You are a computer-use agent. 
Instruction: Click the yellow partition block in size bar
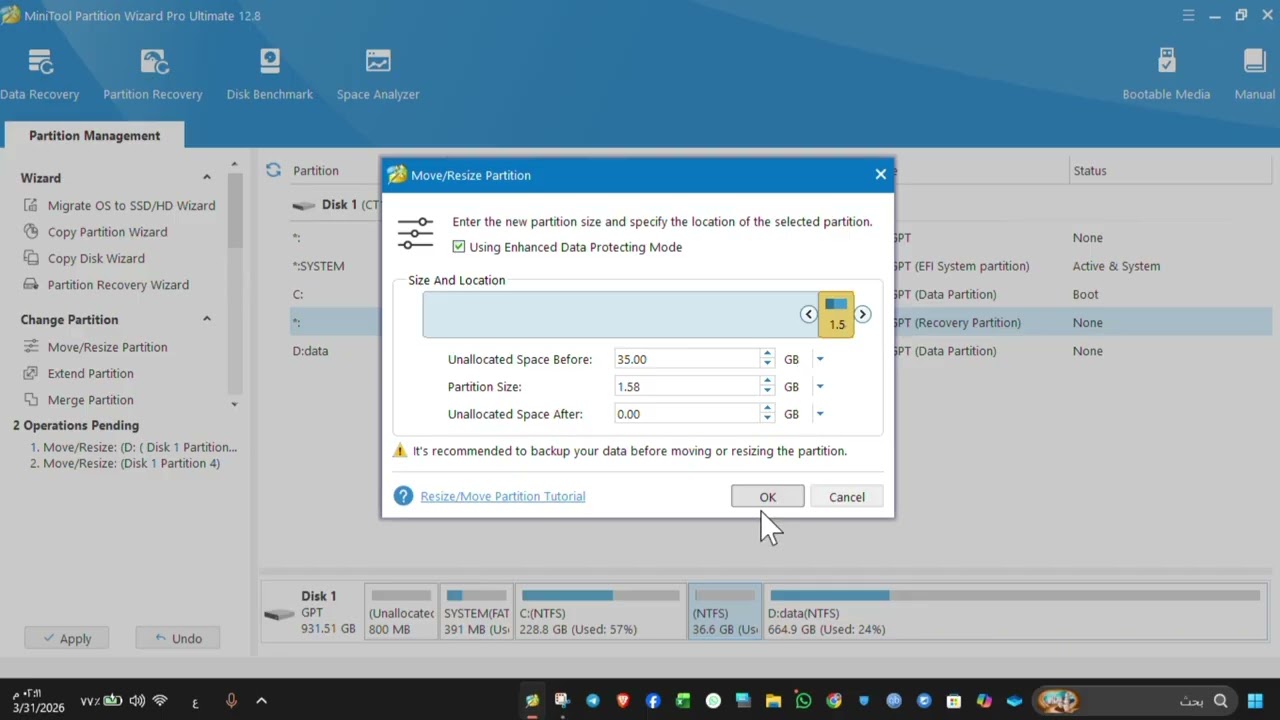tap(836, 314)
